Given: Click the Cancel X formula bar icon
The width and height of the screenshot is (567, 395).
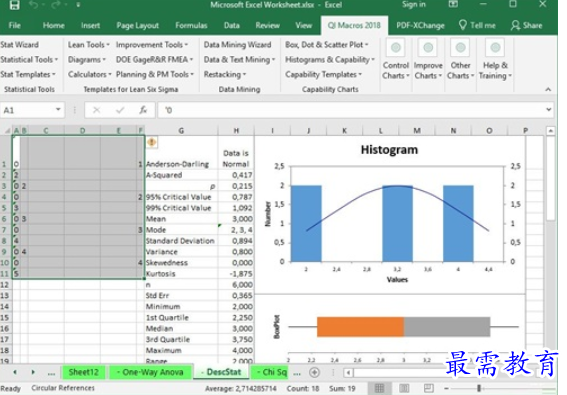Looking at the screenshot, I should point(97,110).
